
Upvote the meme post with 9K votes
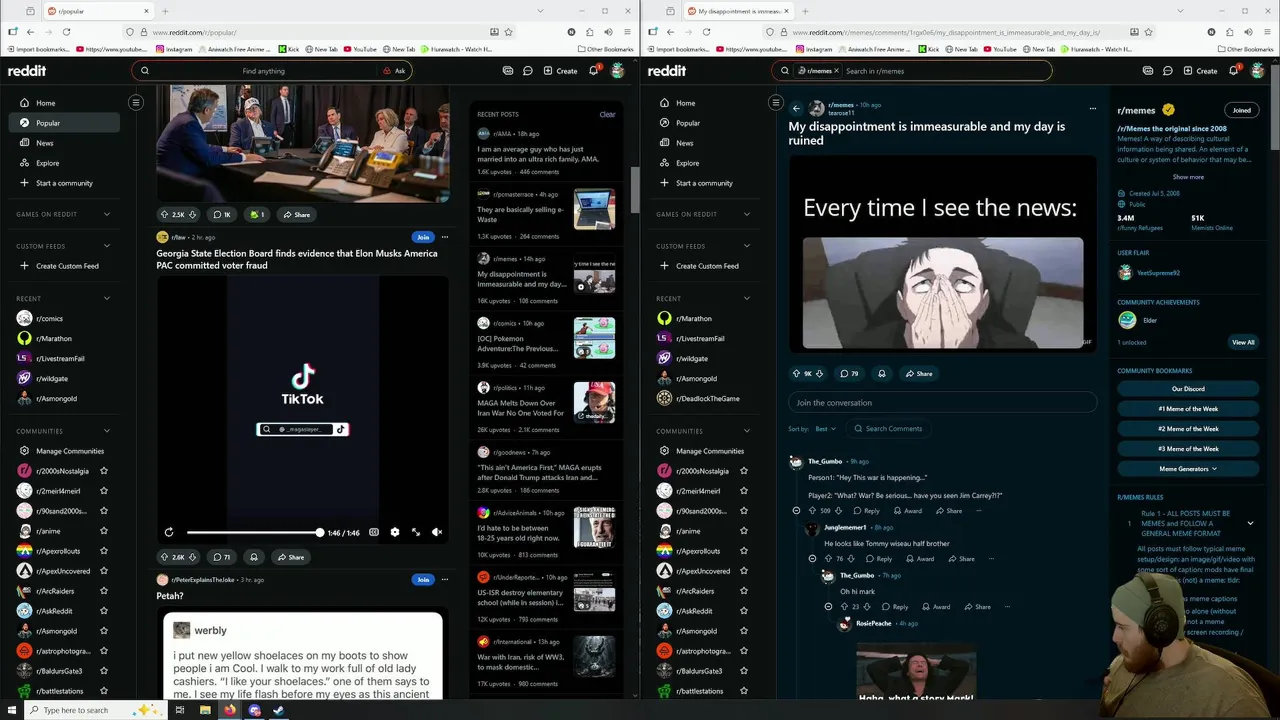coord(797,373)
